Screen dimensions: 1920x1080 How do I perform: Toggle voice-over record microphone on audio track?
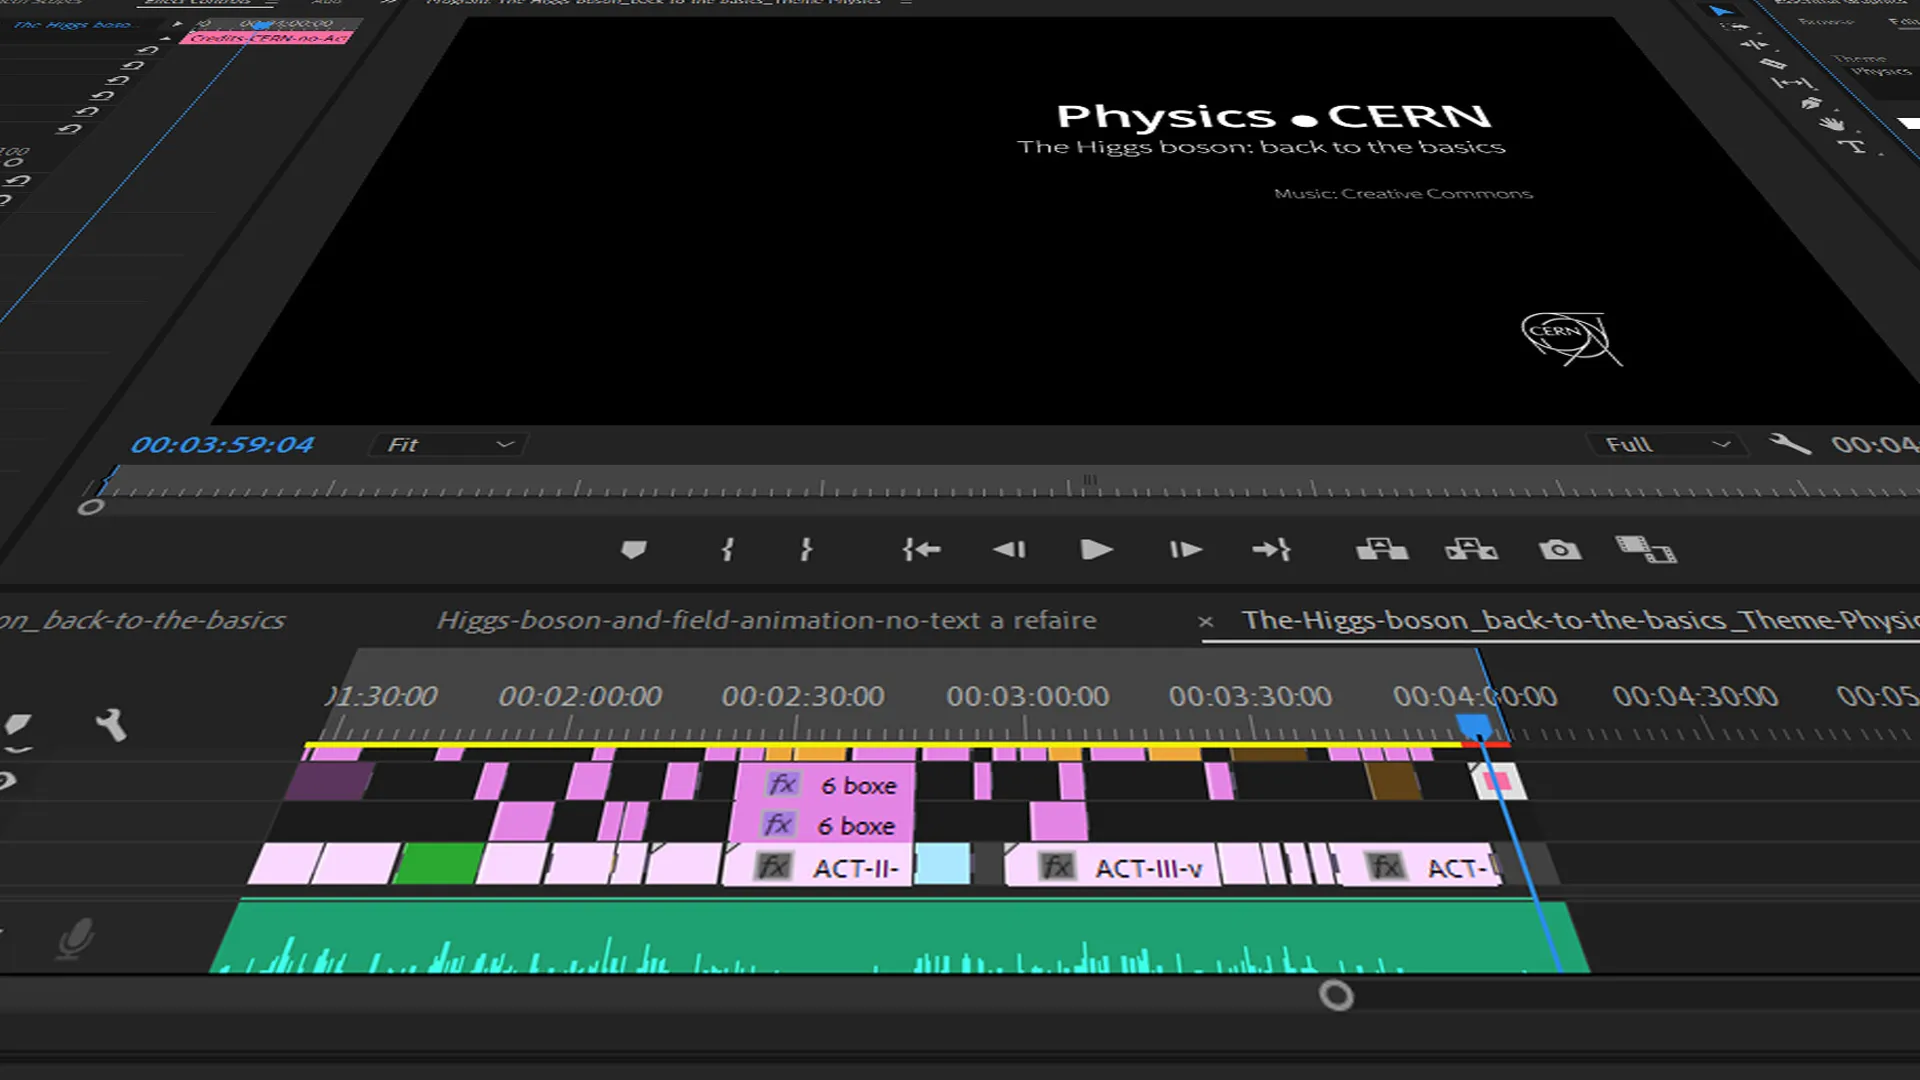[x=75, y=939]
